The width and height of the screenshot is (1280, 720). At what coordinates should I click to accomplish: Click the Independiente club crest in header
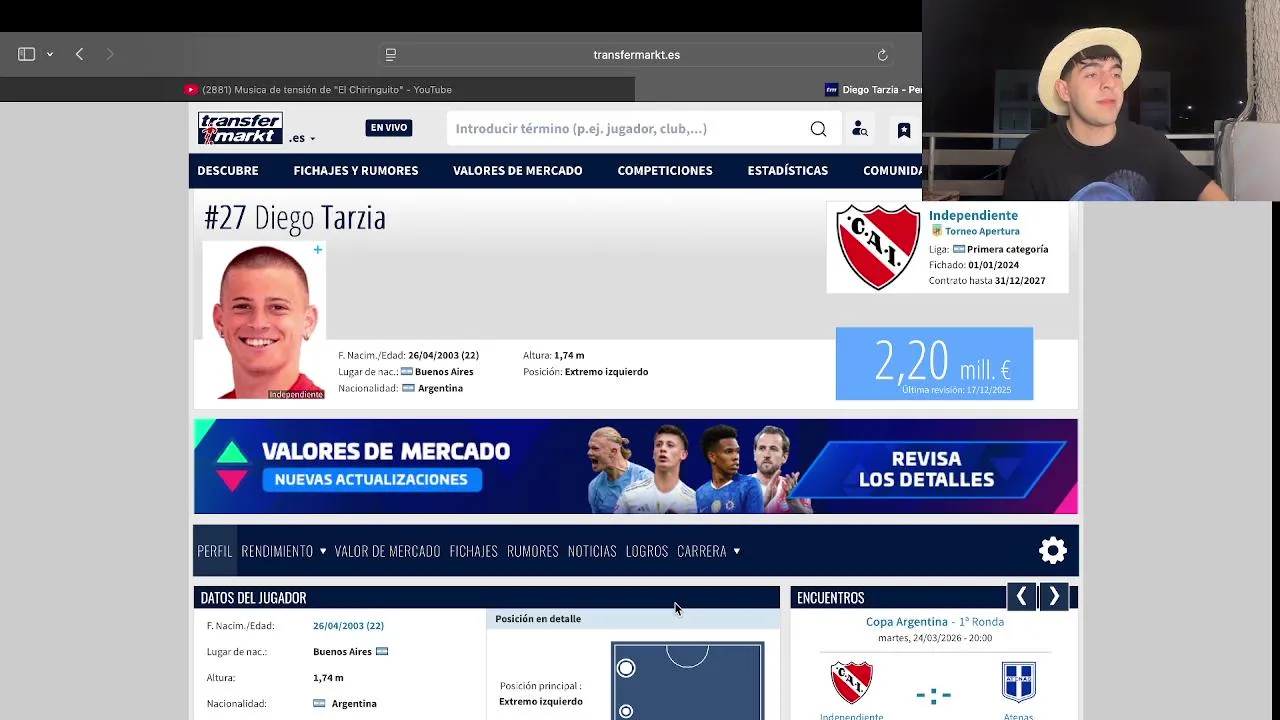878,247
